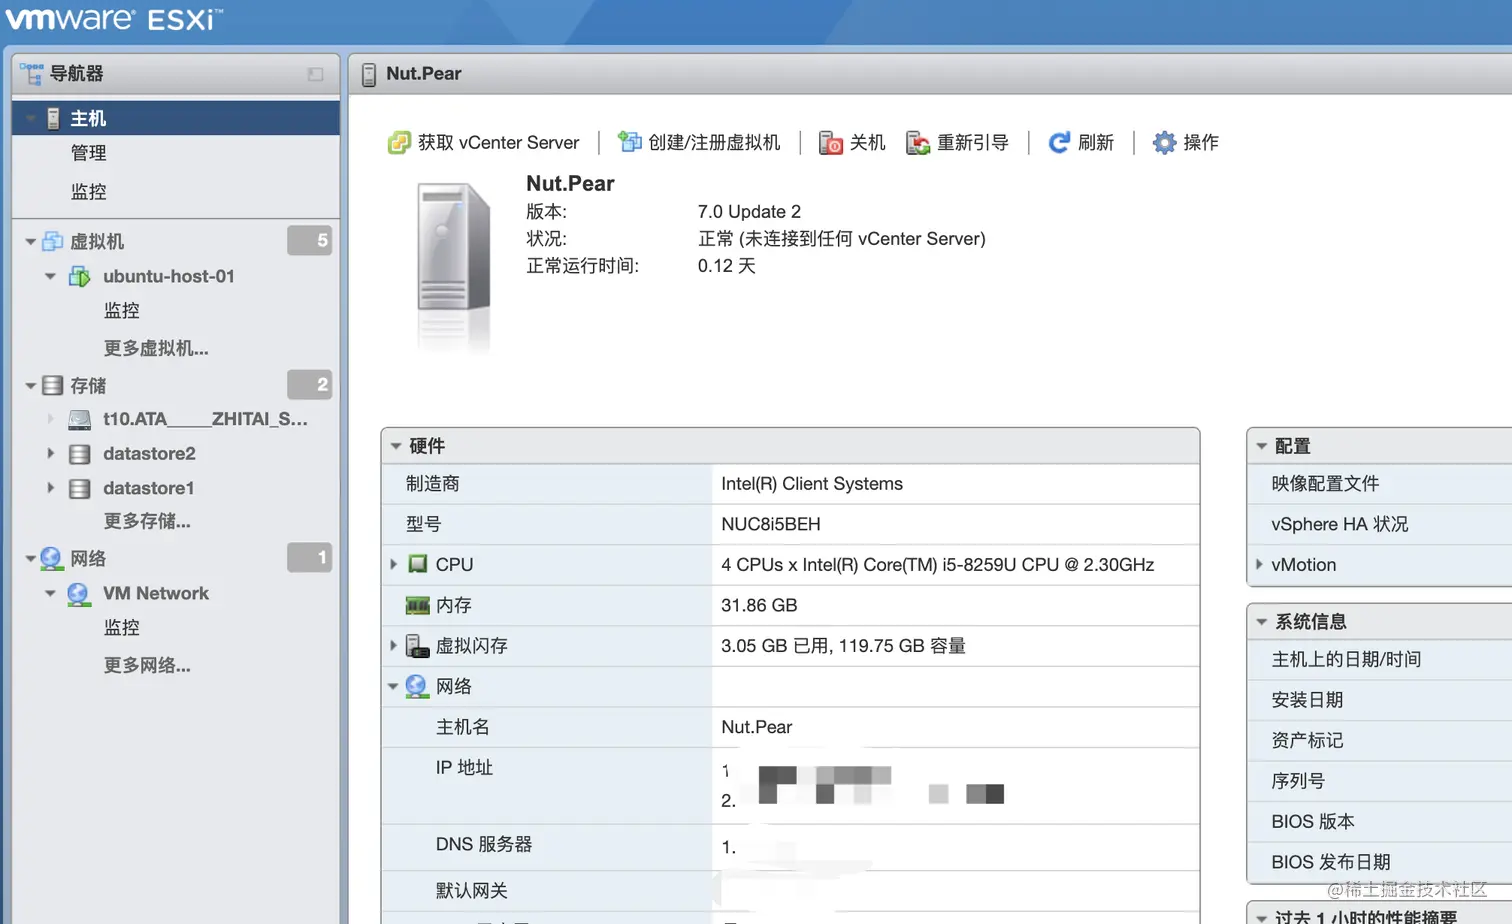Click the 获取 vCenter Server icon
This screenshot has height=924, width=1512.
pyautogui.click(x=398, y=142)
